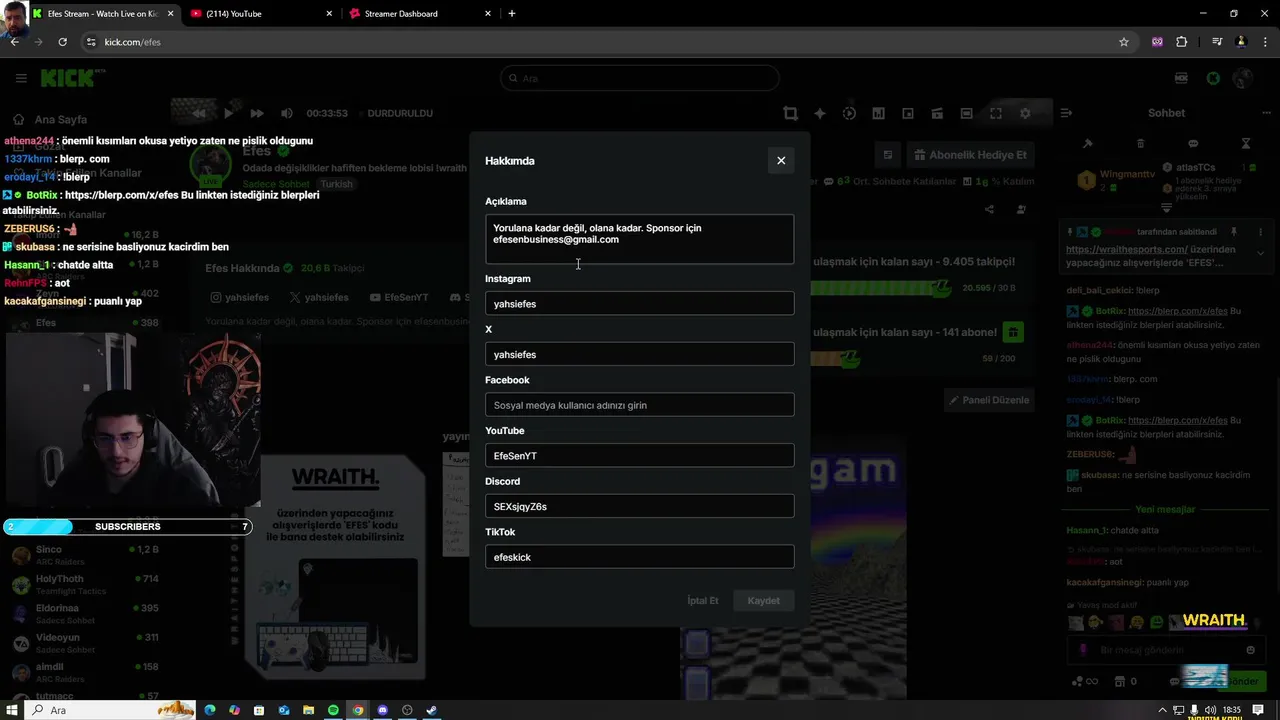1280x720 pixels.
Task: Play the paused stream
Action: [x=228, y=113]
